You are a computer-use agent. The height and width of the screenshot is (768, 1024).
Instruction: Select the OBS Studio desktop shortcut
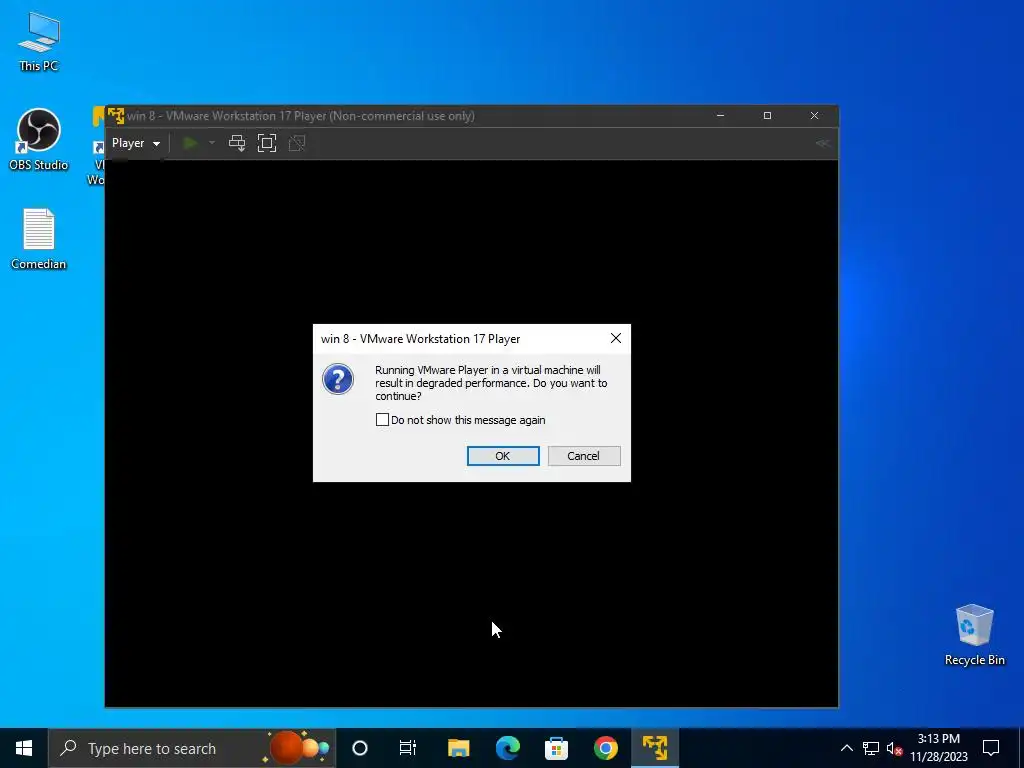tap(39, 140)
